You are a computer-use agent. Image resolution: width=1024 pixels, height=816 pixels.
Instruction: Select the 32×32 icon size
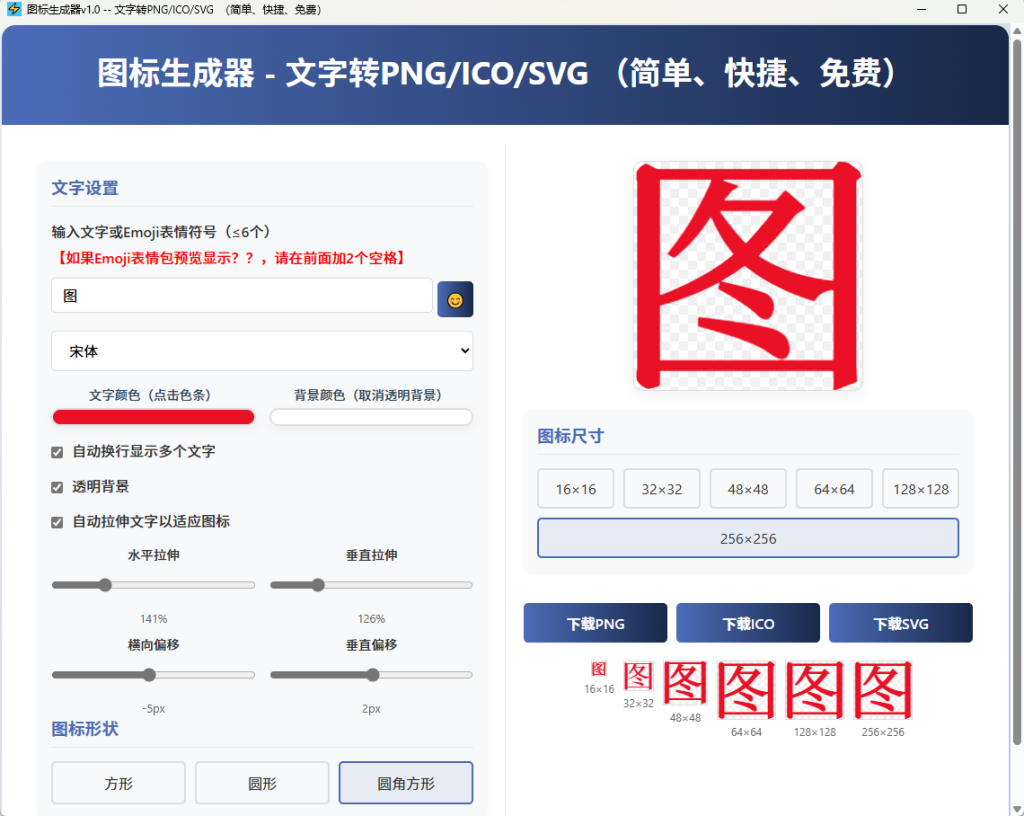(x=661, y=488)
